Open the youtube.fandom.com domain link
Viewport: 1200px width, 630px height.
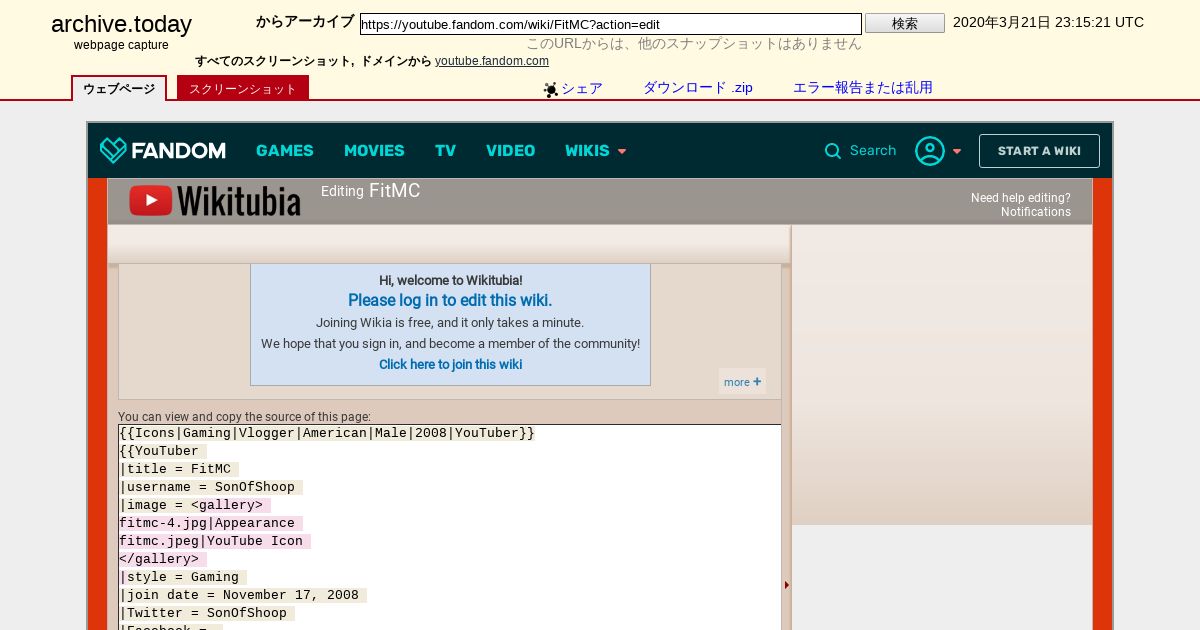[492, 61]
